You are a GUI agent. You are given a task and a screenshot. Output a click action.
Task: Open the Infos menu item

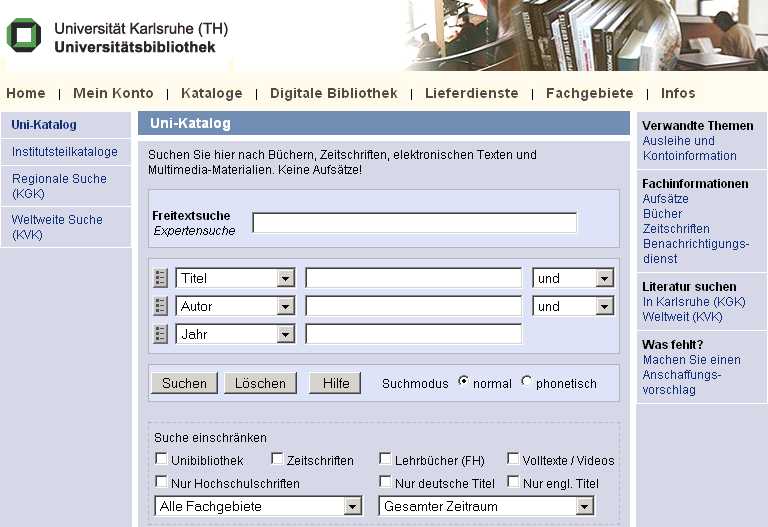click(678, 93)
